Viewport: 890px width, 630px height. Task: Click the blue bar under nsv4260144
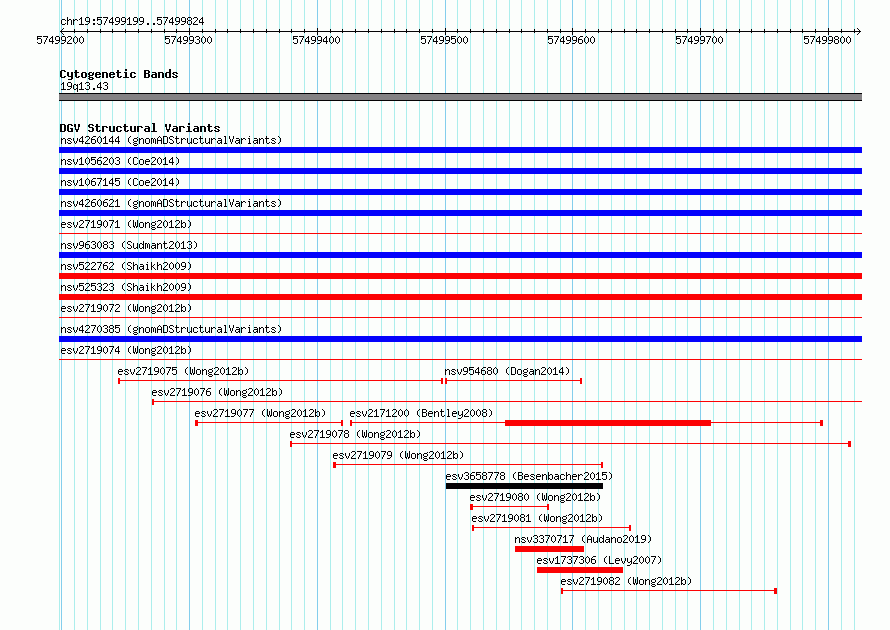click(460, 150)
